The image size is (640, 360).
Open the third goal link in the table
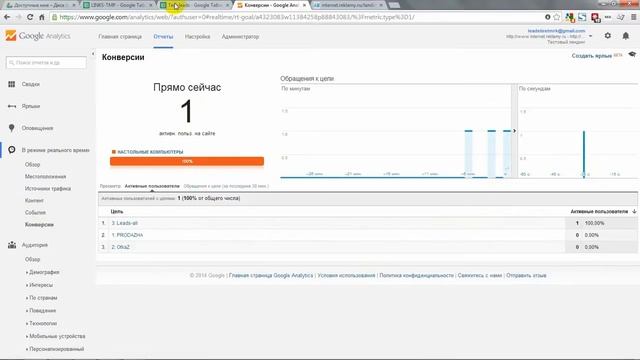120,247
